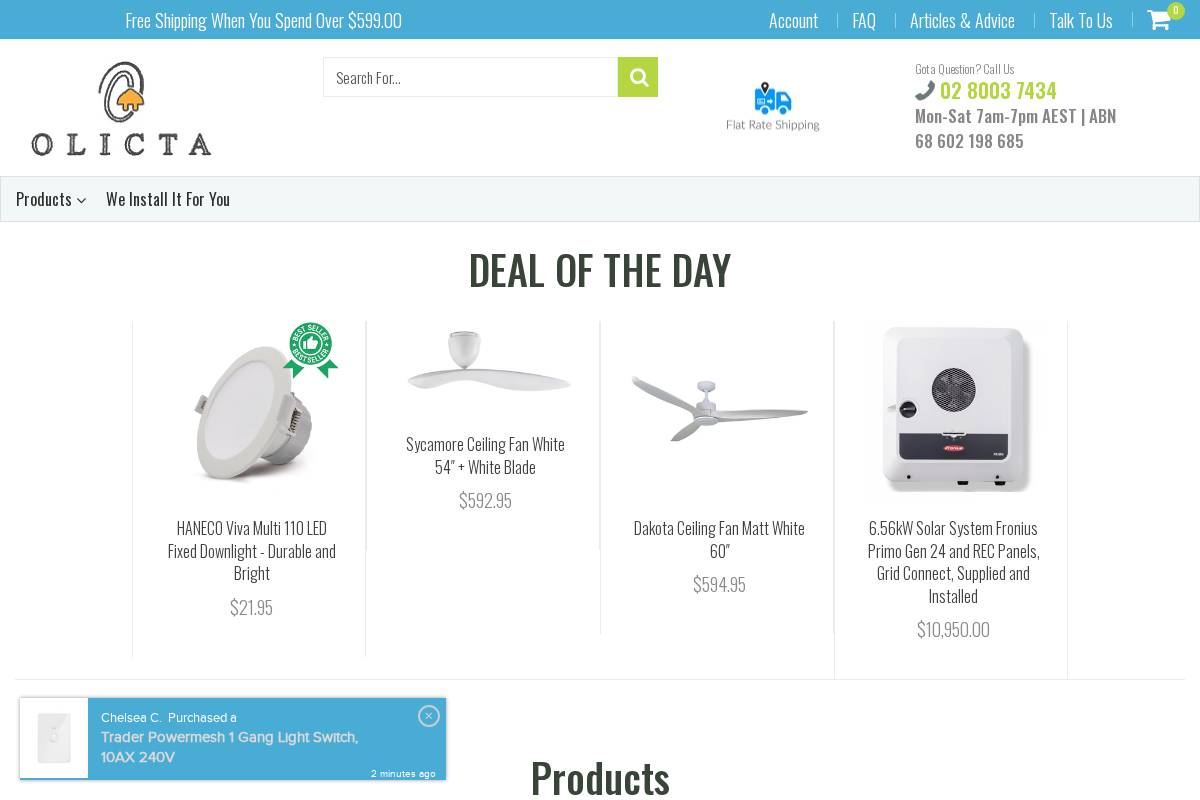Click inside the Search For input field
The height and width of the screenshot is (800, 1200).
pyautogui.click(x=470, y=77)
